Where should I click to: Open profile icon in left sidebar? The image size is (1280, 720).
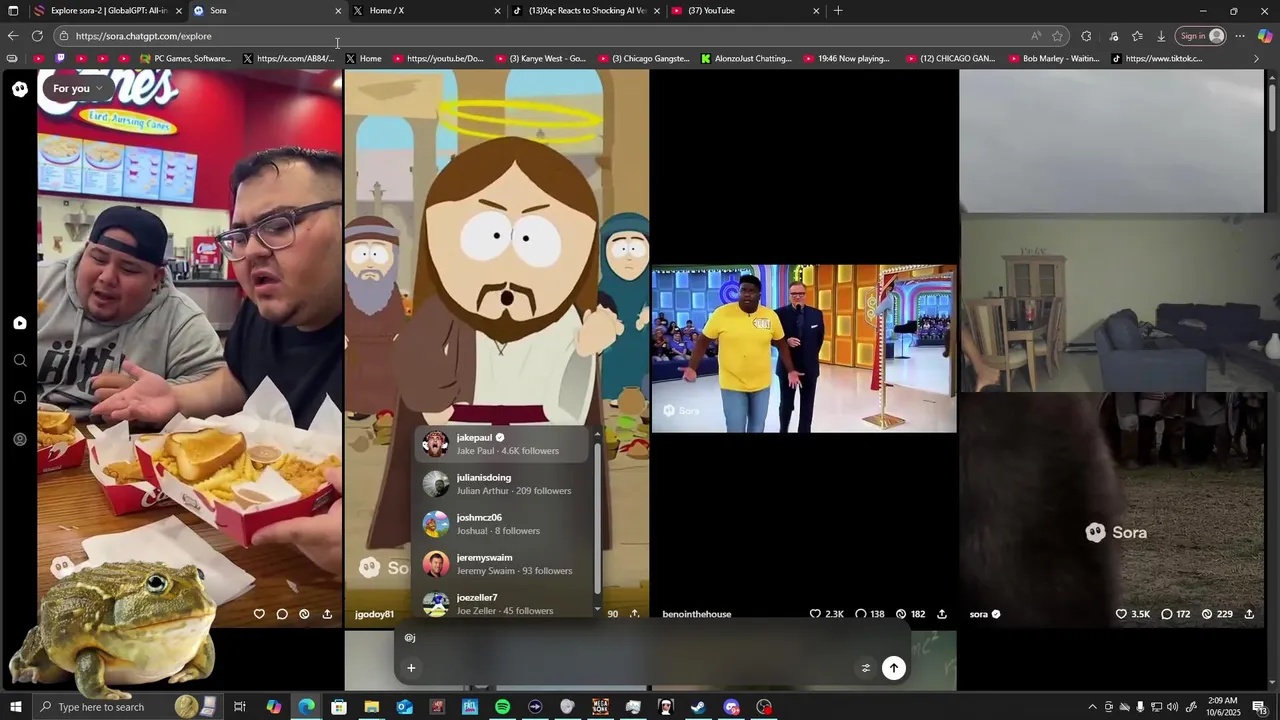20,439
